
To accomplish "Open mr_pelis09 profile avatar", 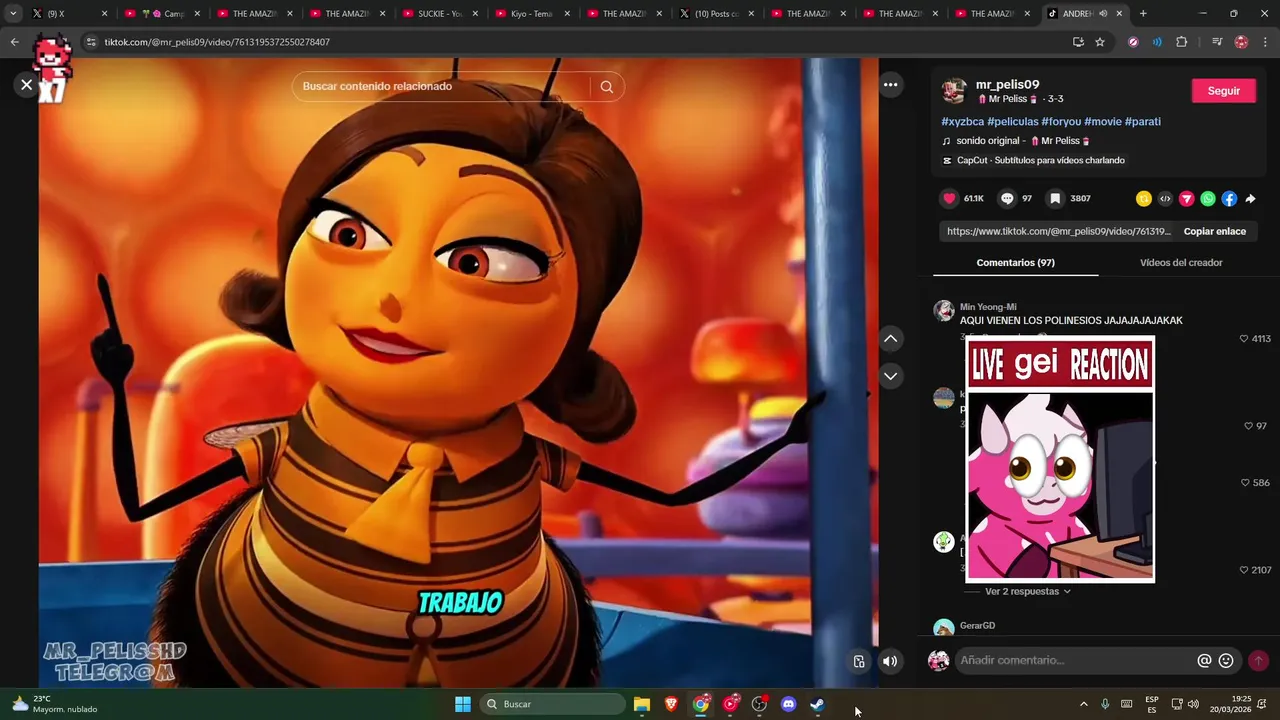I will coord(955,91).
